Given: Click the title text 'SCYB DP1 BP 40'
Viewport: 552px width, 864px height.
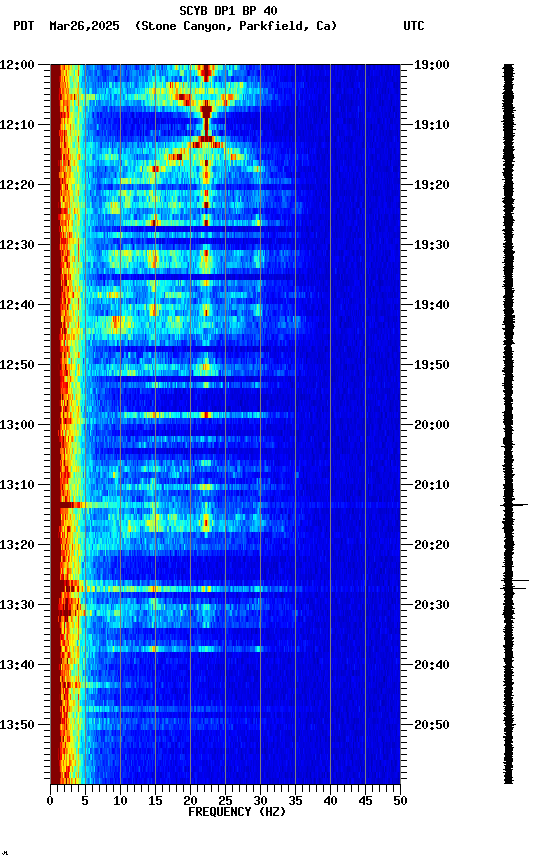Looking at the screenshot, I should [228, 10].
